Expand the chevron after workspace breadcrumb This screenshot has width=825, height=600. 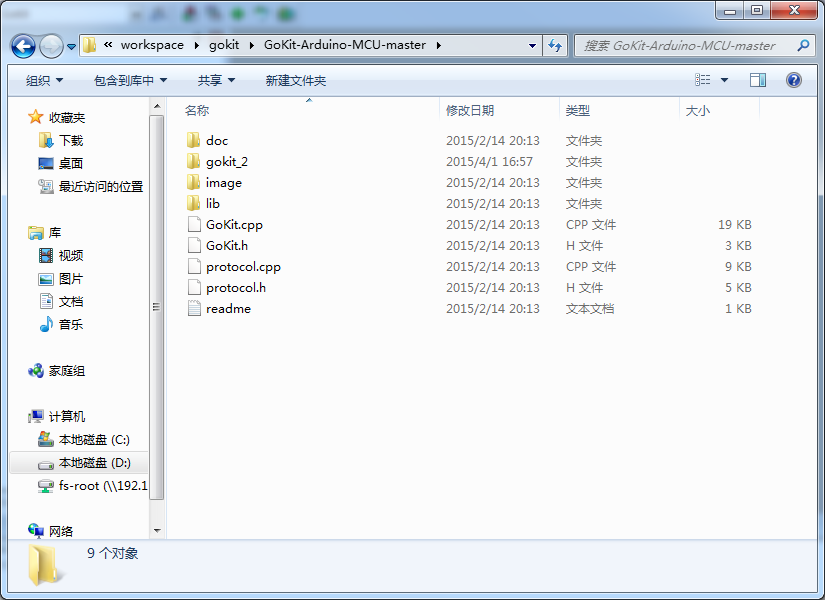click(x=197, y=46)
